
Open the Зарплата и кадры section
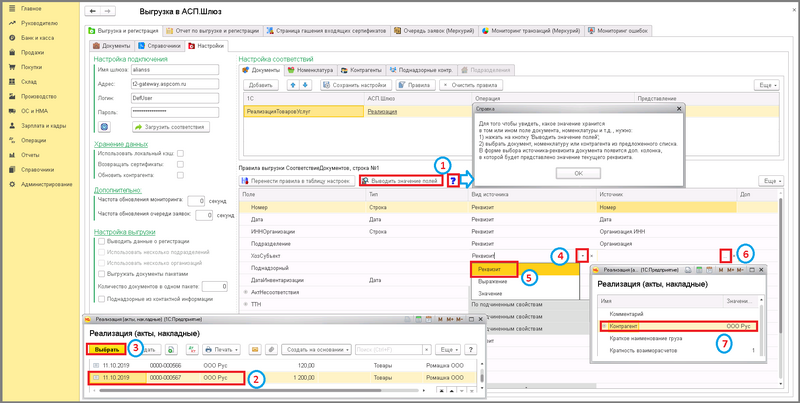coord(43,125)
